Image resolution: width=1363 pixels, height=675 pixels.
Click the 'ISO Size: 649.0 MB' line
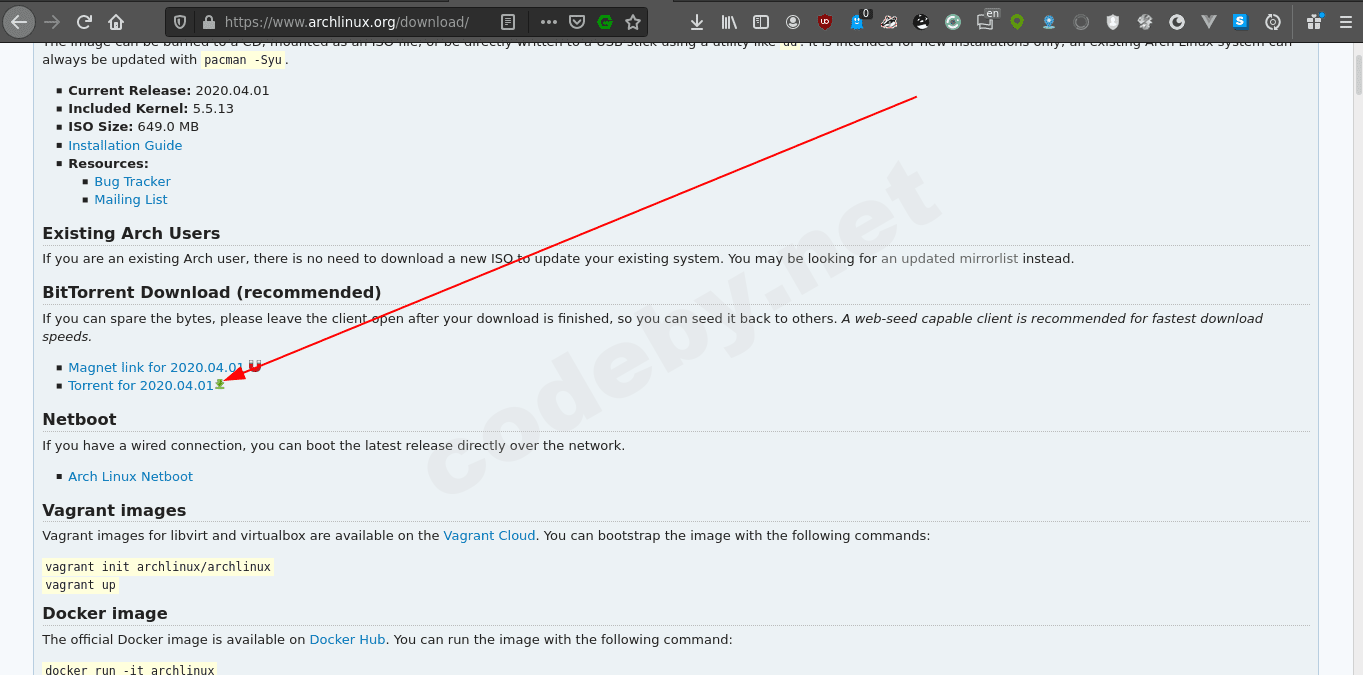[x=133, y=126]
